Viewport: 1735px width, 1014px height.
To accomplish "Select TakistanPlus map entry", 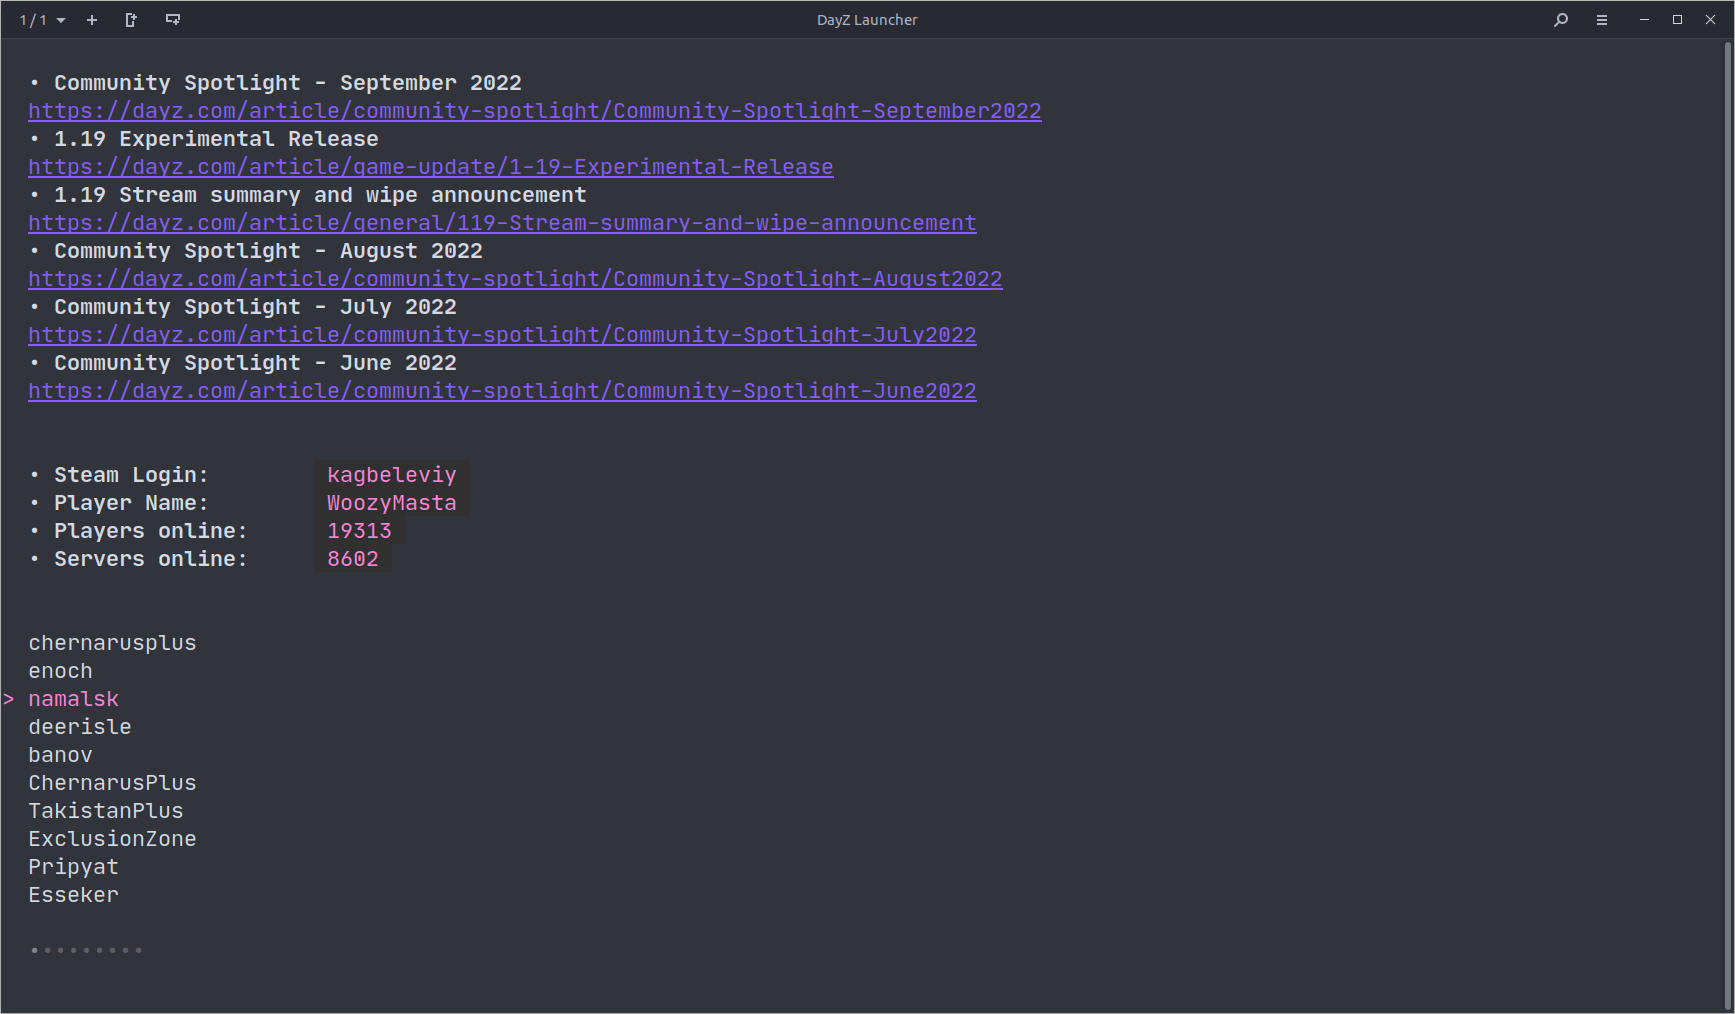I will pos(106,811).
